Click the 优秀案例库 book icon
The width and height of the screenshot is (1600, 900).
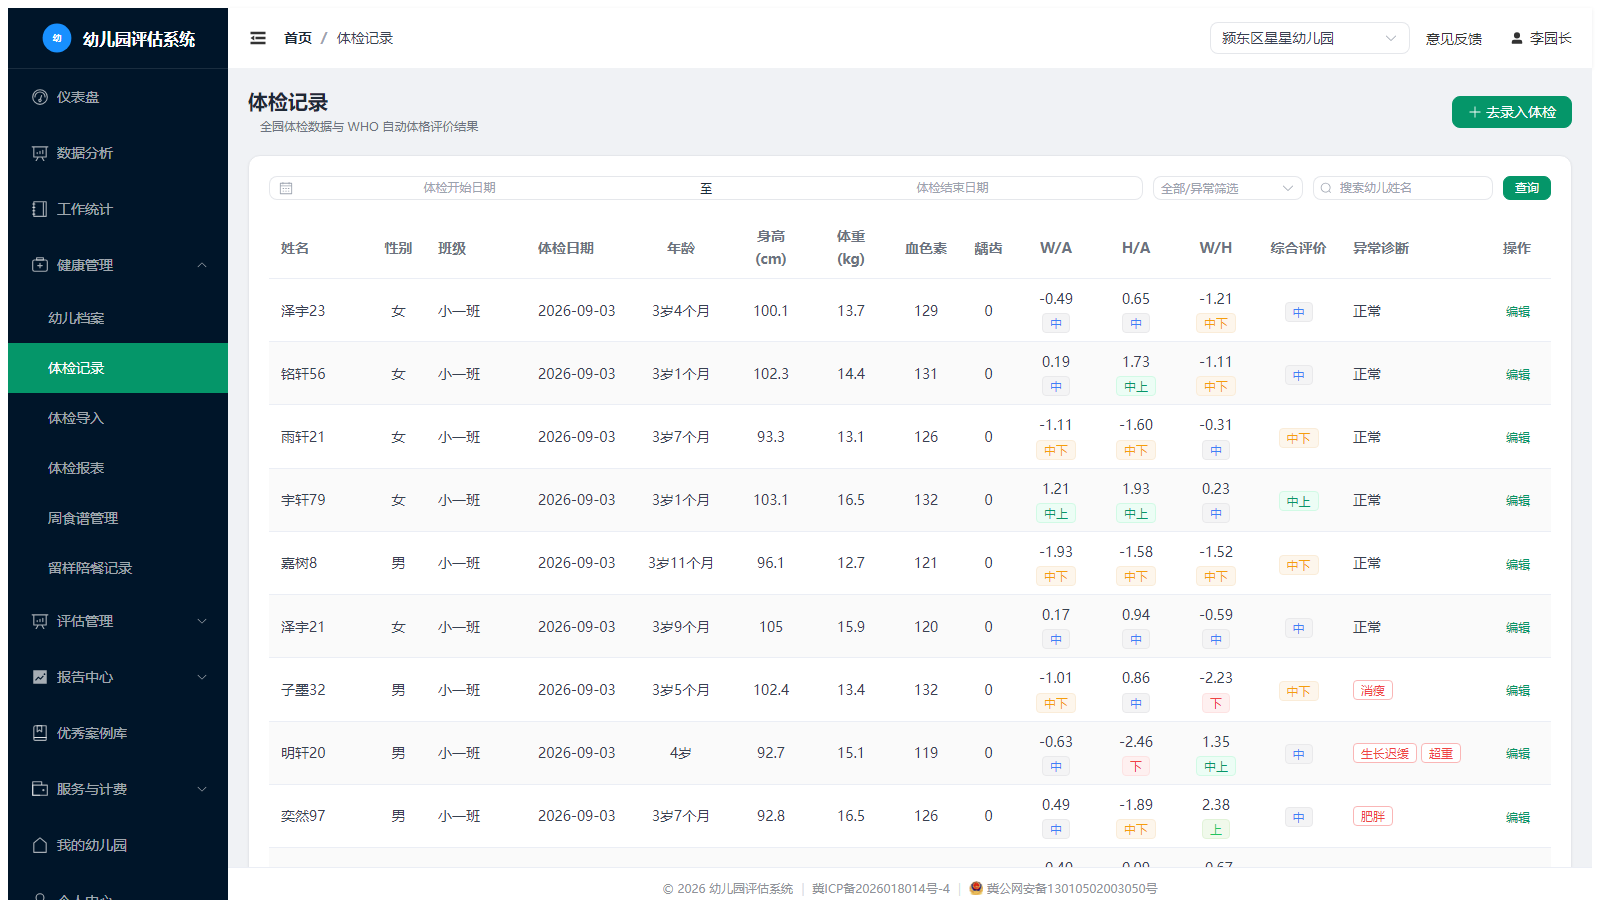[40, 733]
